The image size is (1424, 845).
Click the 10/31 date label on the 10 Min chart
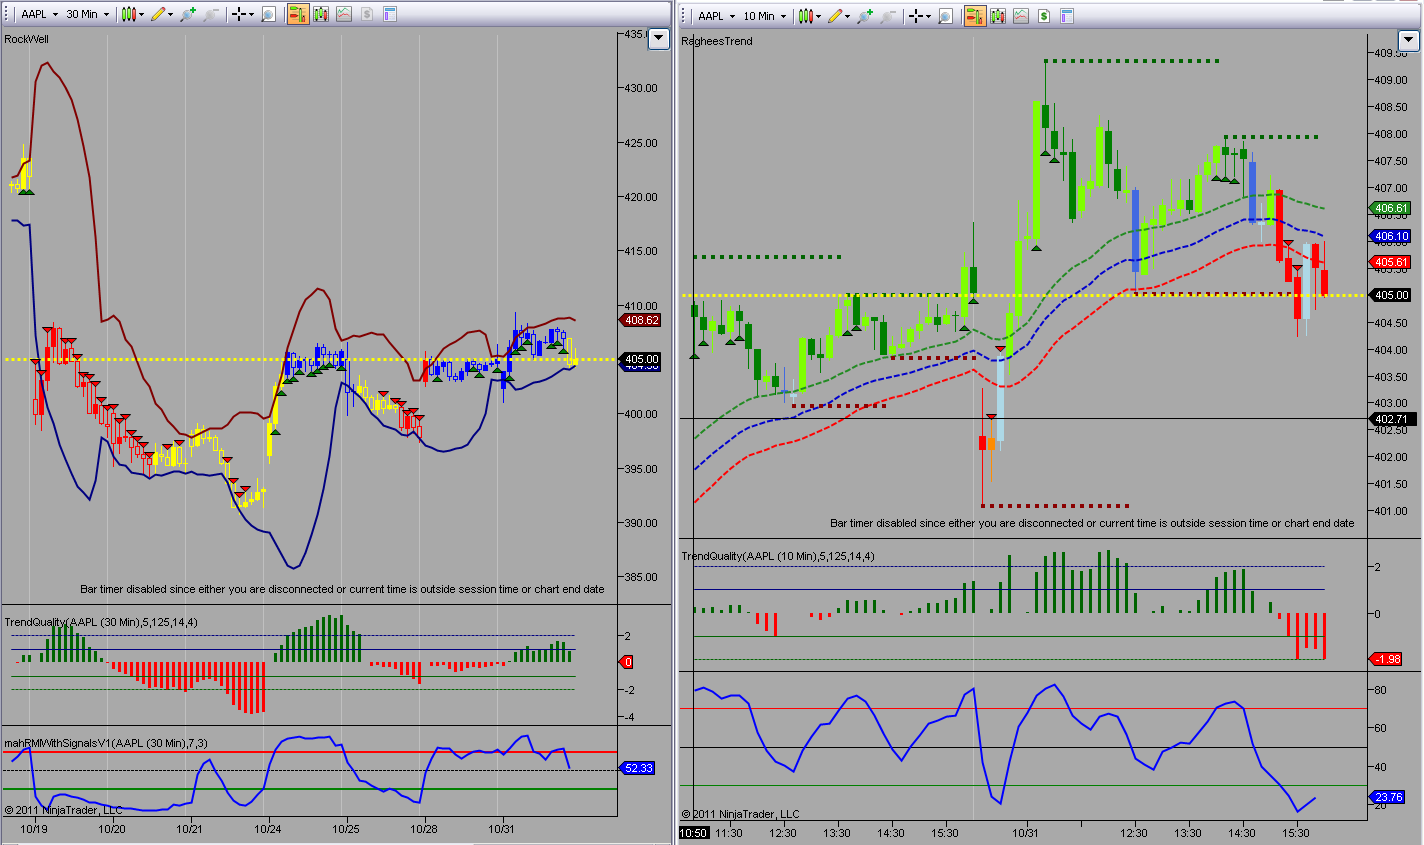1025,833
